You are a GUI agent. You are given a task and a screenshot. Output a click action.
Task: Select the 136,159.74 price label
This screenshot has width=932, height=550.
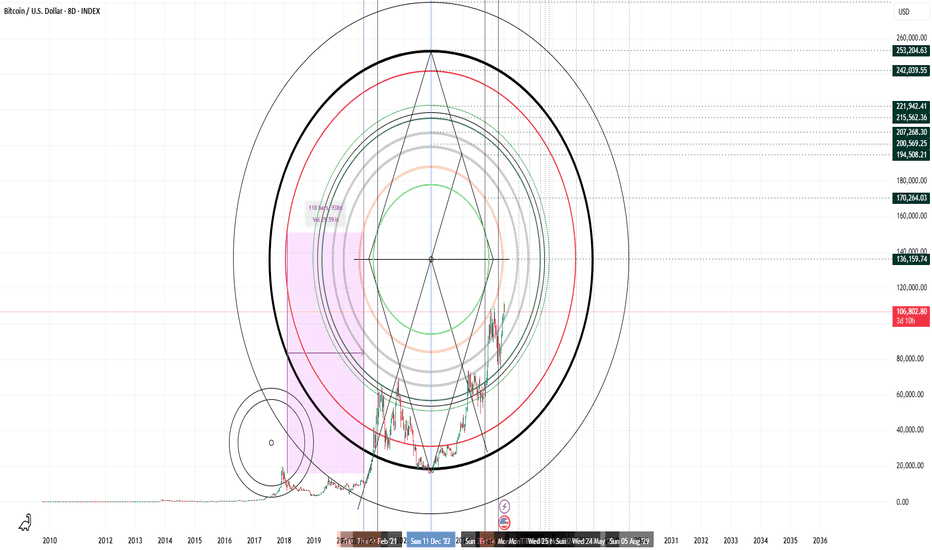[911, 259]
